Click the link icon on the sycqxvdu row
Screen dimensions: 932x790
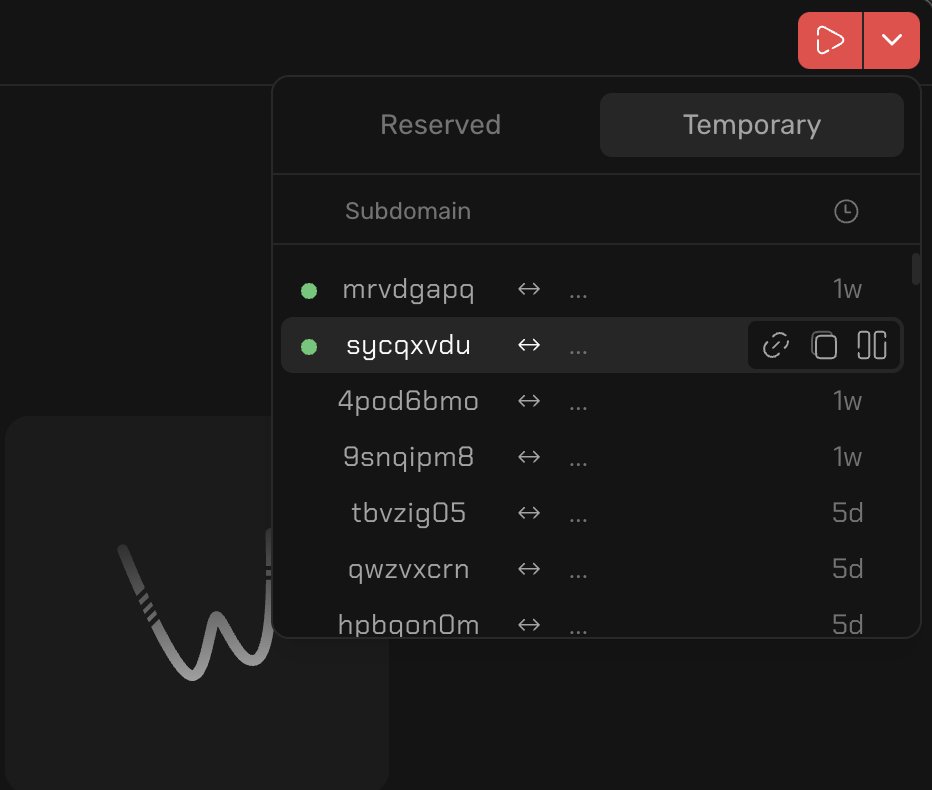776,346
